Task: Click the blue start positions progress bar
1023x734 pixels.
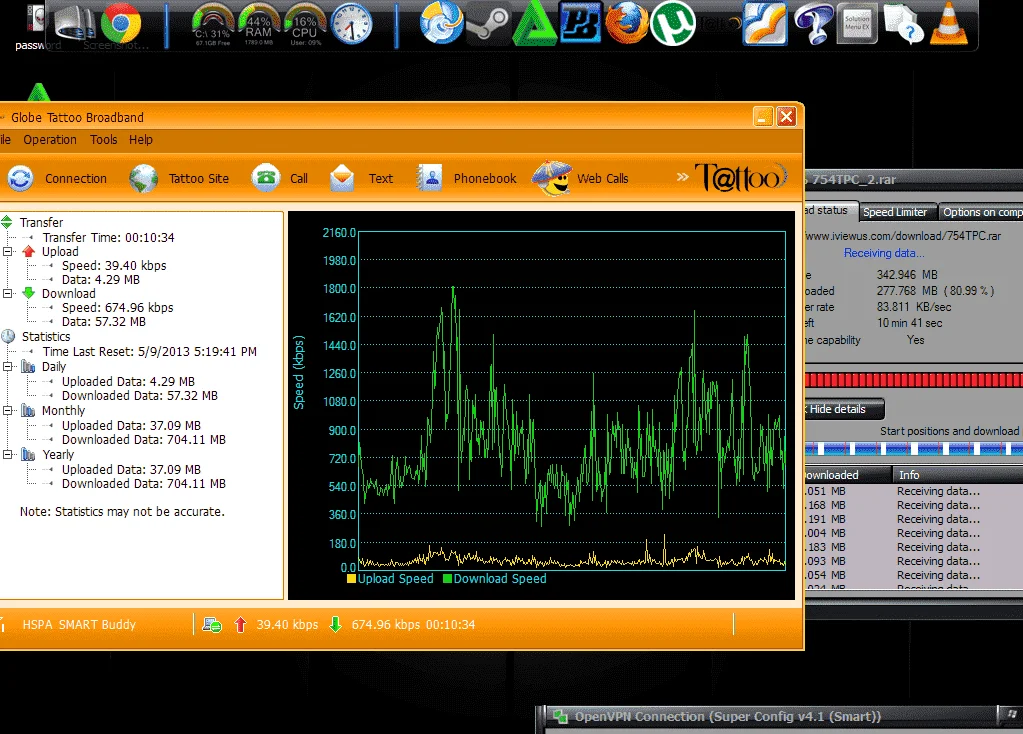Action: click(x=913, y=449)
